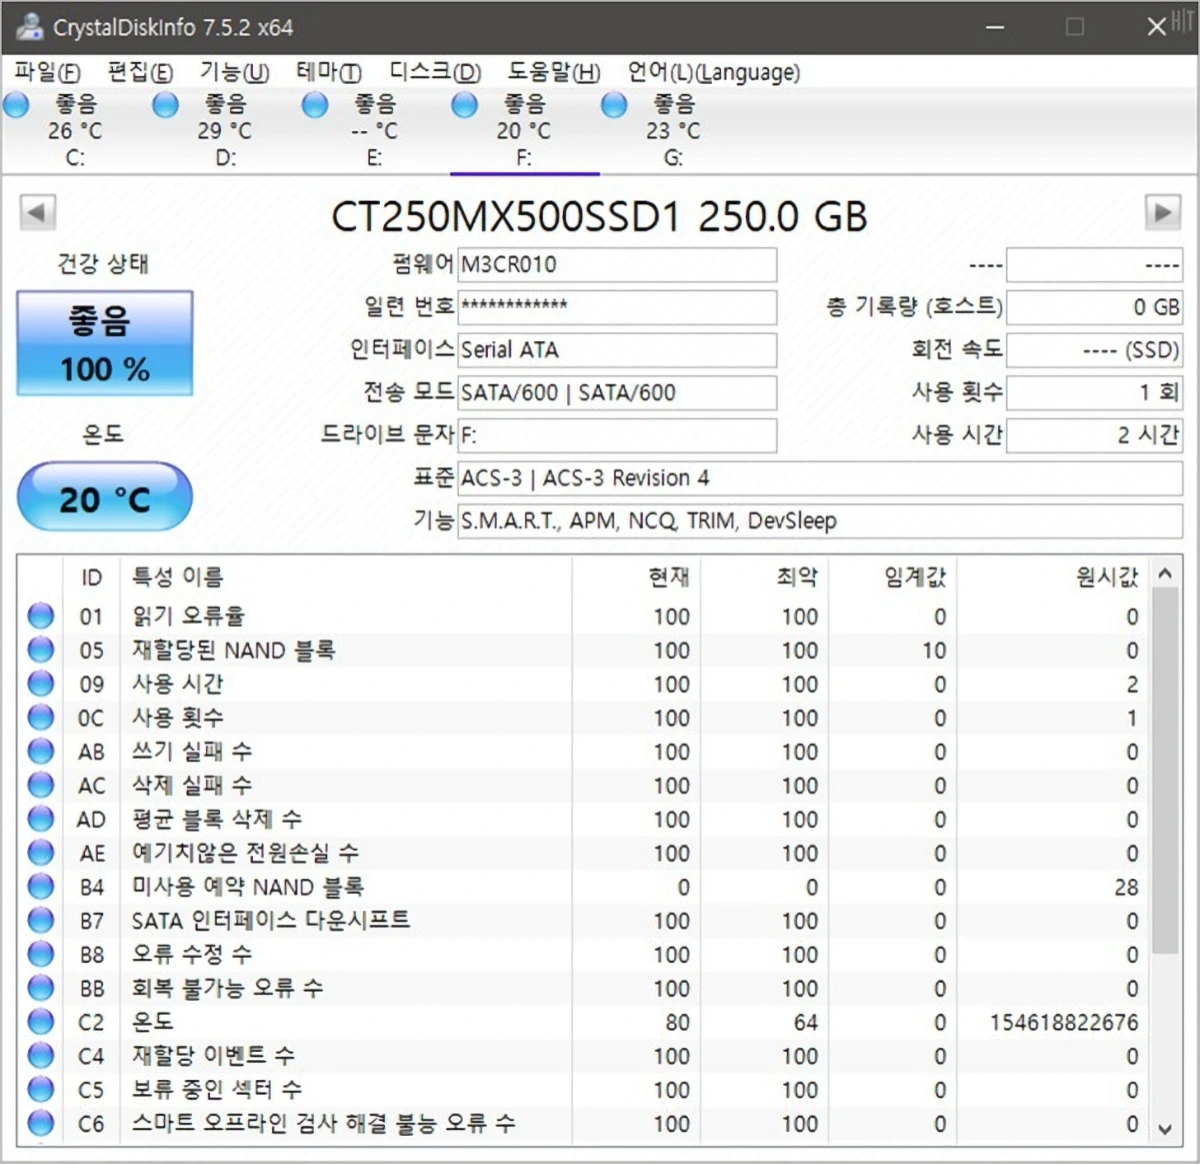Click total host writes 0 GB field
Image resolution: width=1200 pixels, height=1164 pixels.
click(1094, 307)
